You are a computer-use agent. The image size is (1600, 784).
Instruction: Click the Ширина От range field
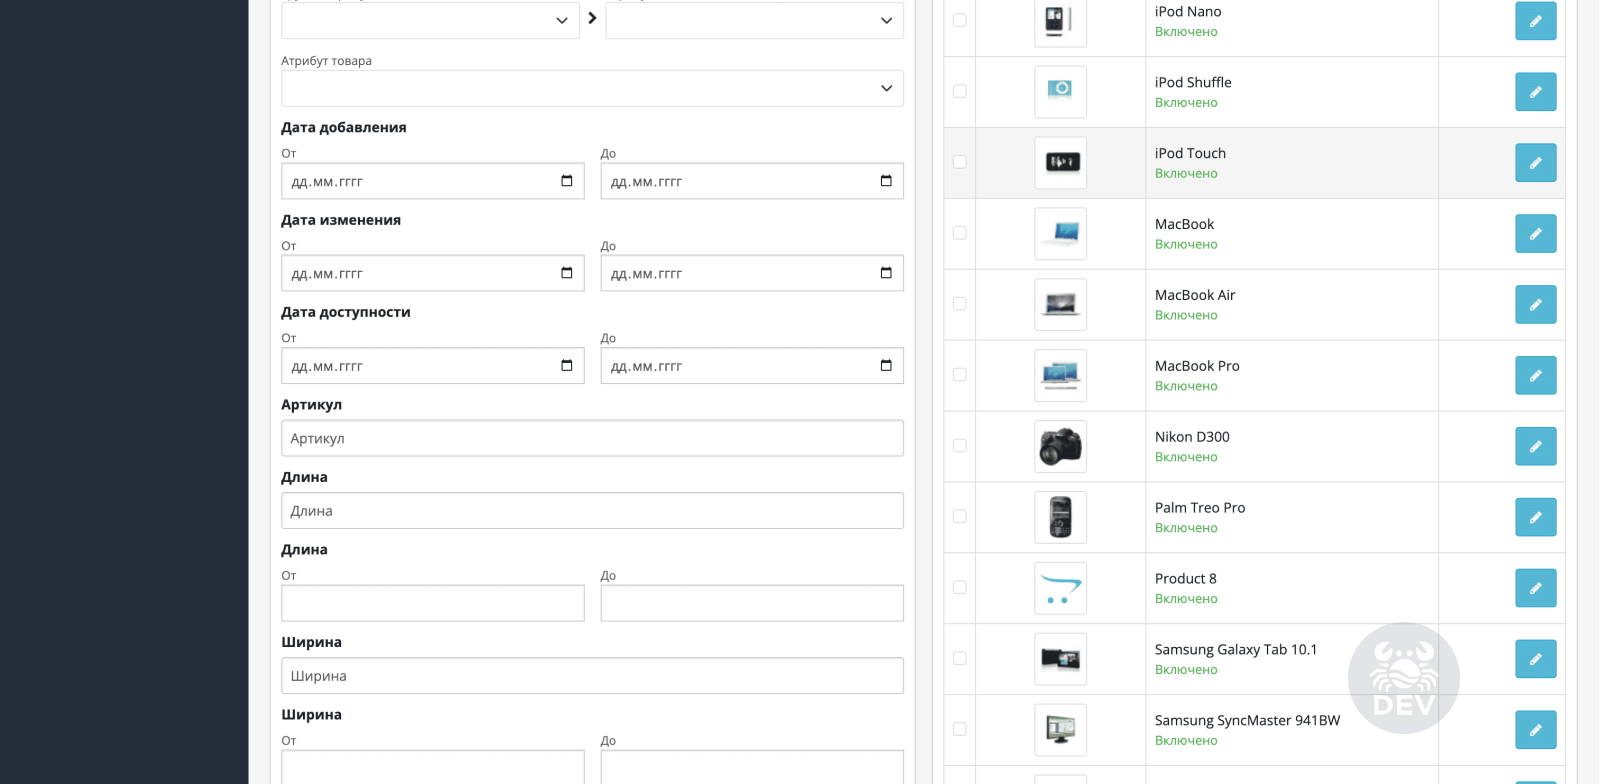pos(433,767)
